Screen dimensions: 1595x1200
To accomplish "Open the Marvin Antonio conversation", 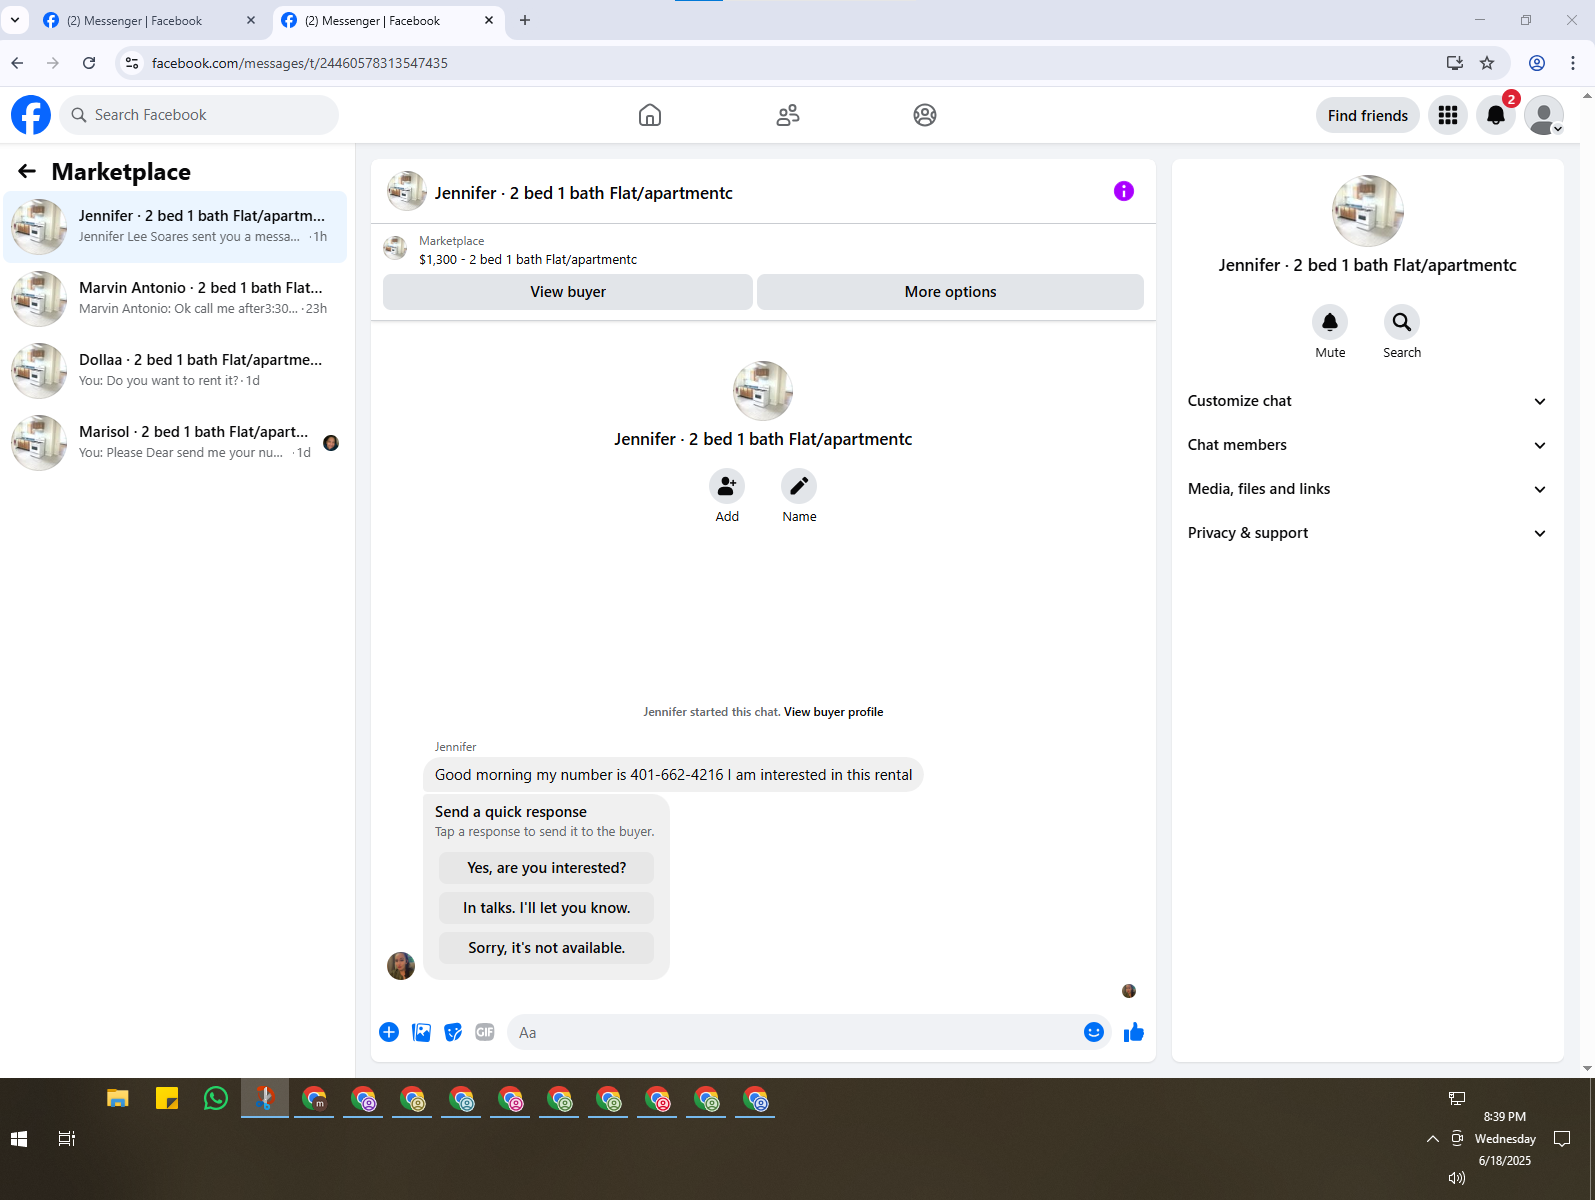I will point(176,299).
